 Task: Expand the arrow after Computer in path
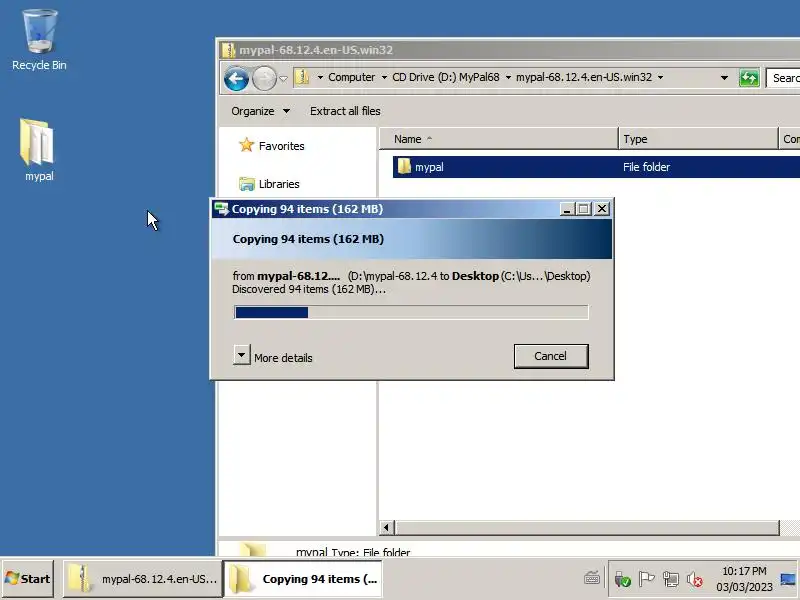[384, 78]
